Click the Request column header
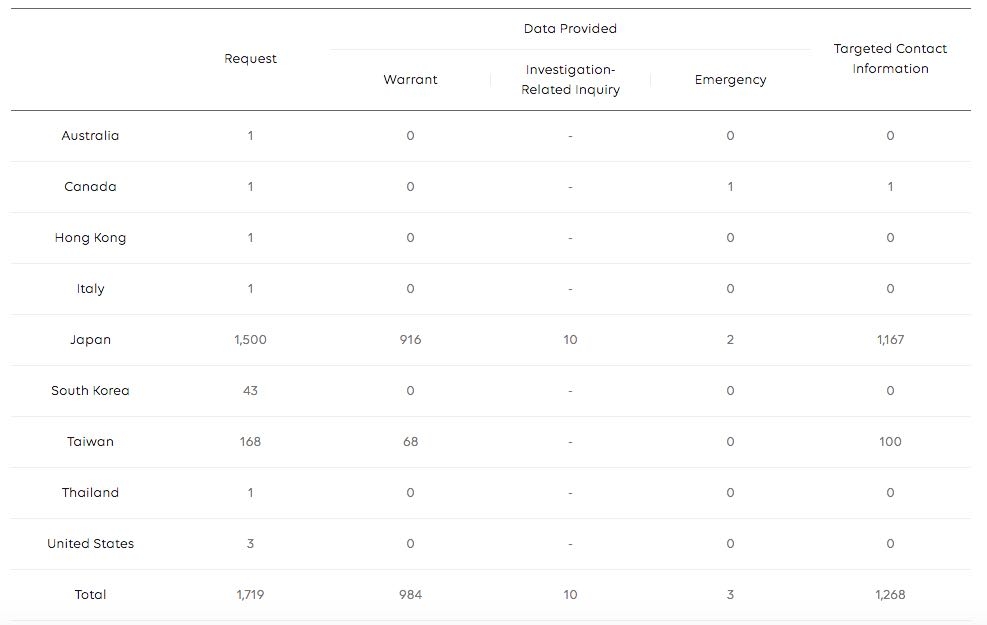The height and width of the screenshot is (625, 987). click(250, 59)
